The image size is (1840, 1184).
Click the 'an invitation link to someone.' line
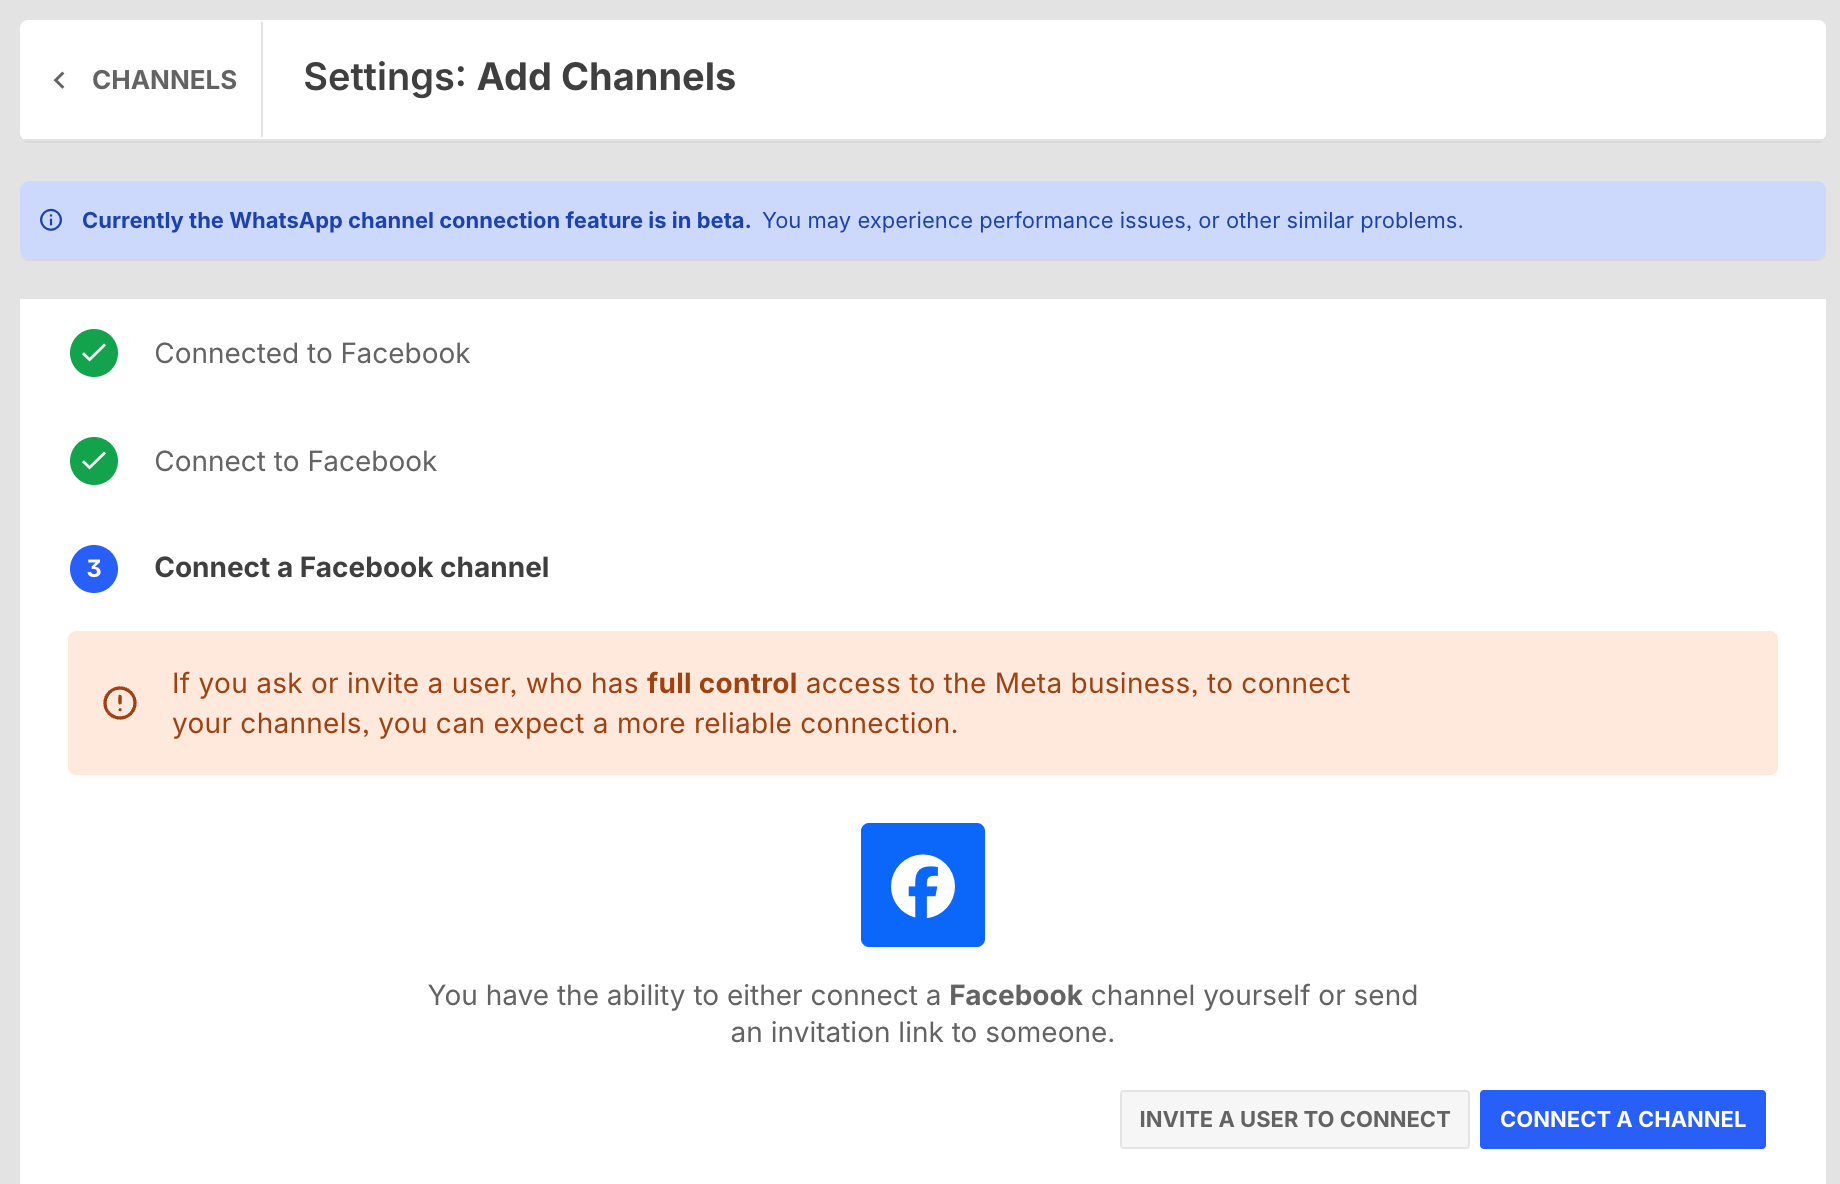click(923, 1032)
